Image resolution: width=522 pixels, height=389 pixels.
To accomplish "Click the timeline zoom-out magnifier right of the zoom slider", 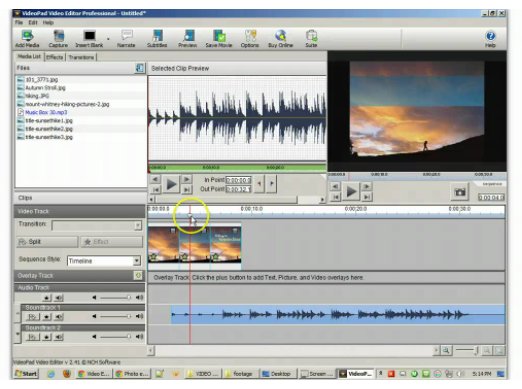I will (x=487, y=350).
